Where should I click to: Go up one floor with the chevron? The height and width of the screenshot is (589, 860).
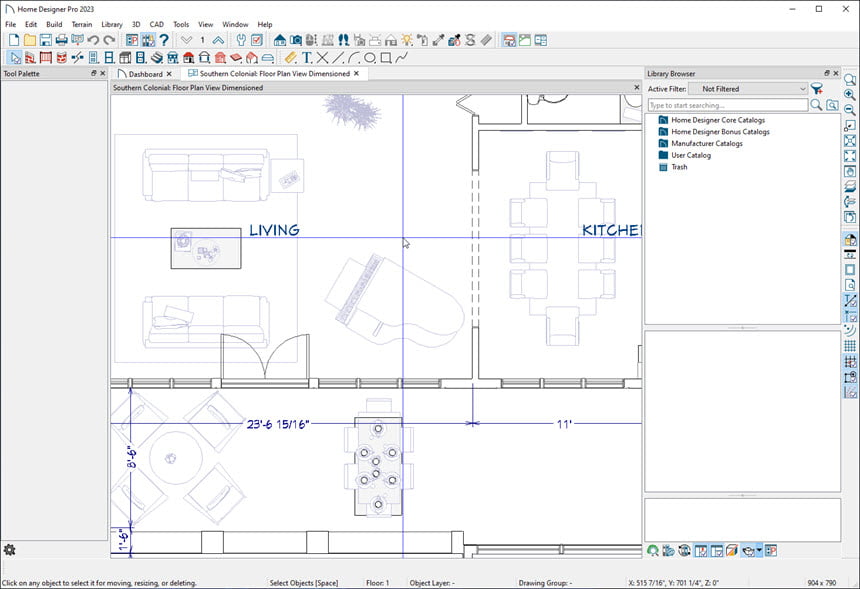[218, 40]
